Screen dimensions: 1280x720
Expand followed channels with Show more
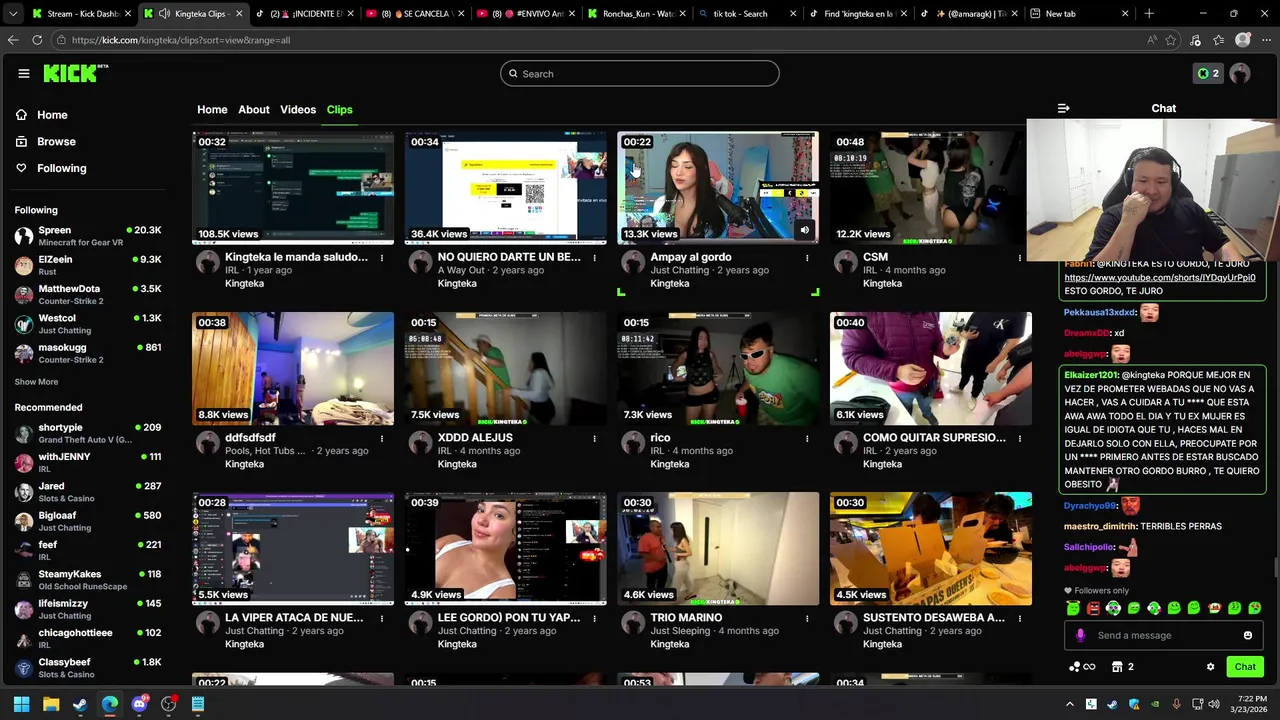(36, 382)
